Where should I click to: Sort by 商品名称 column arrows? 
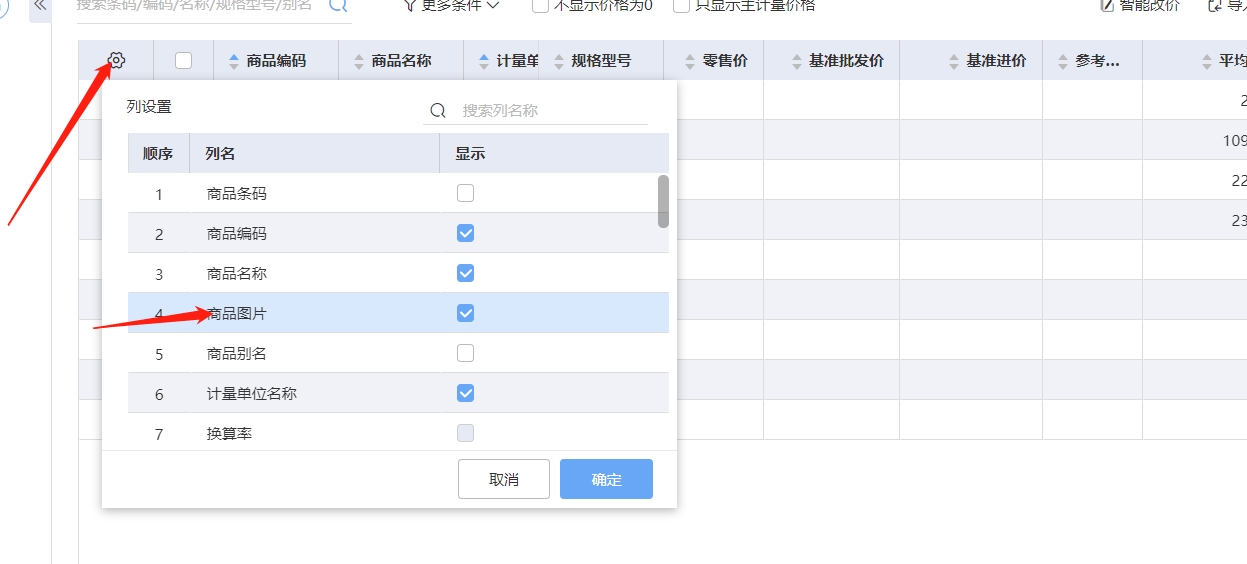pyautogui.click(x=360, y=61)
